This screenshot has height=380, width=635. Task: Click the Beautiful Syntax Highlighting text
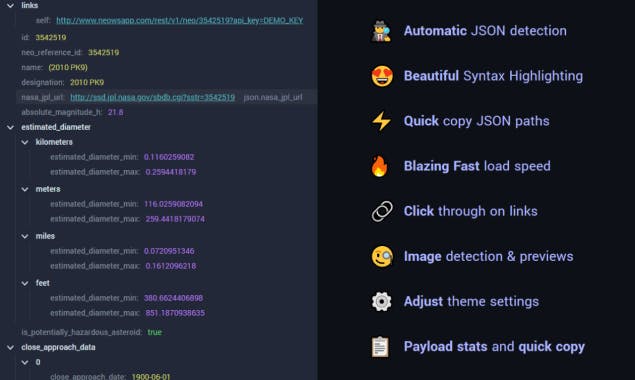click(x=493, y=76)
